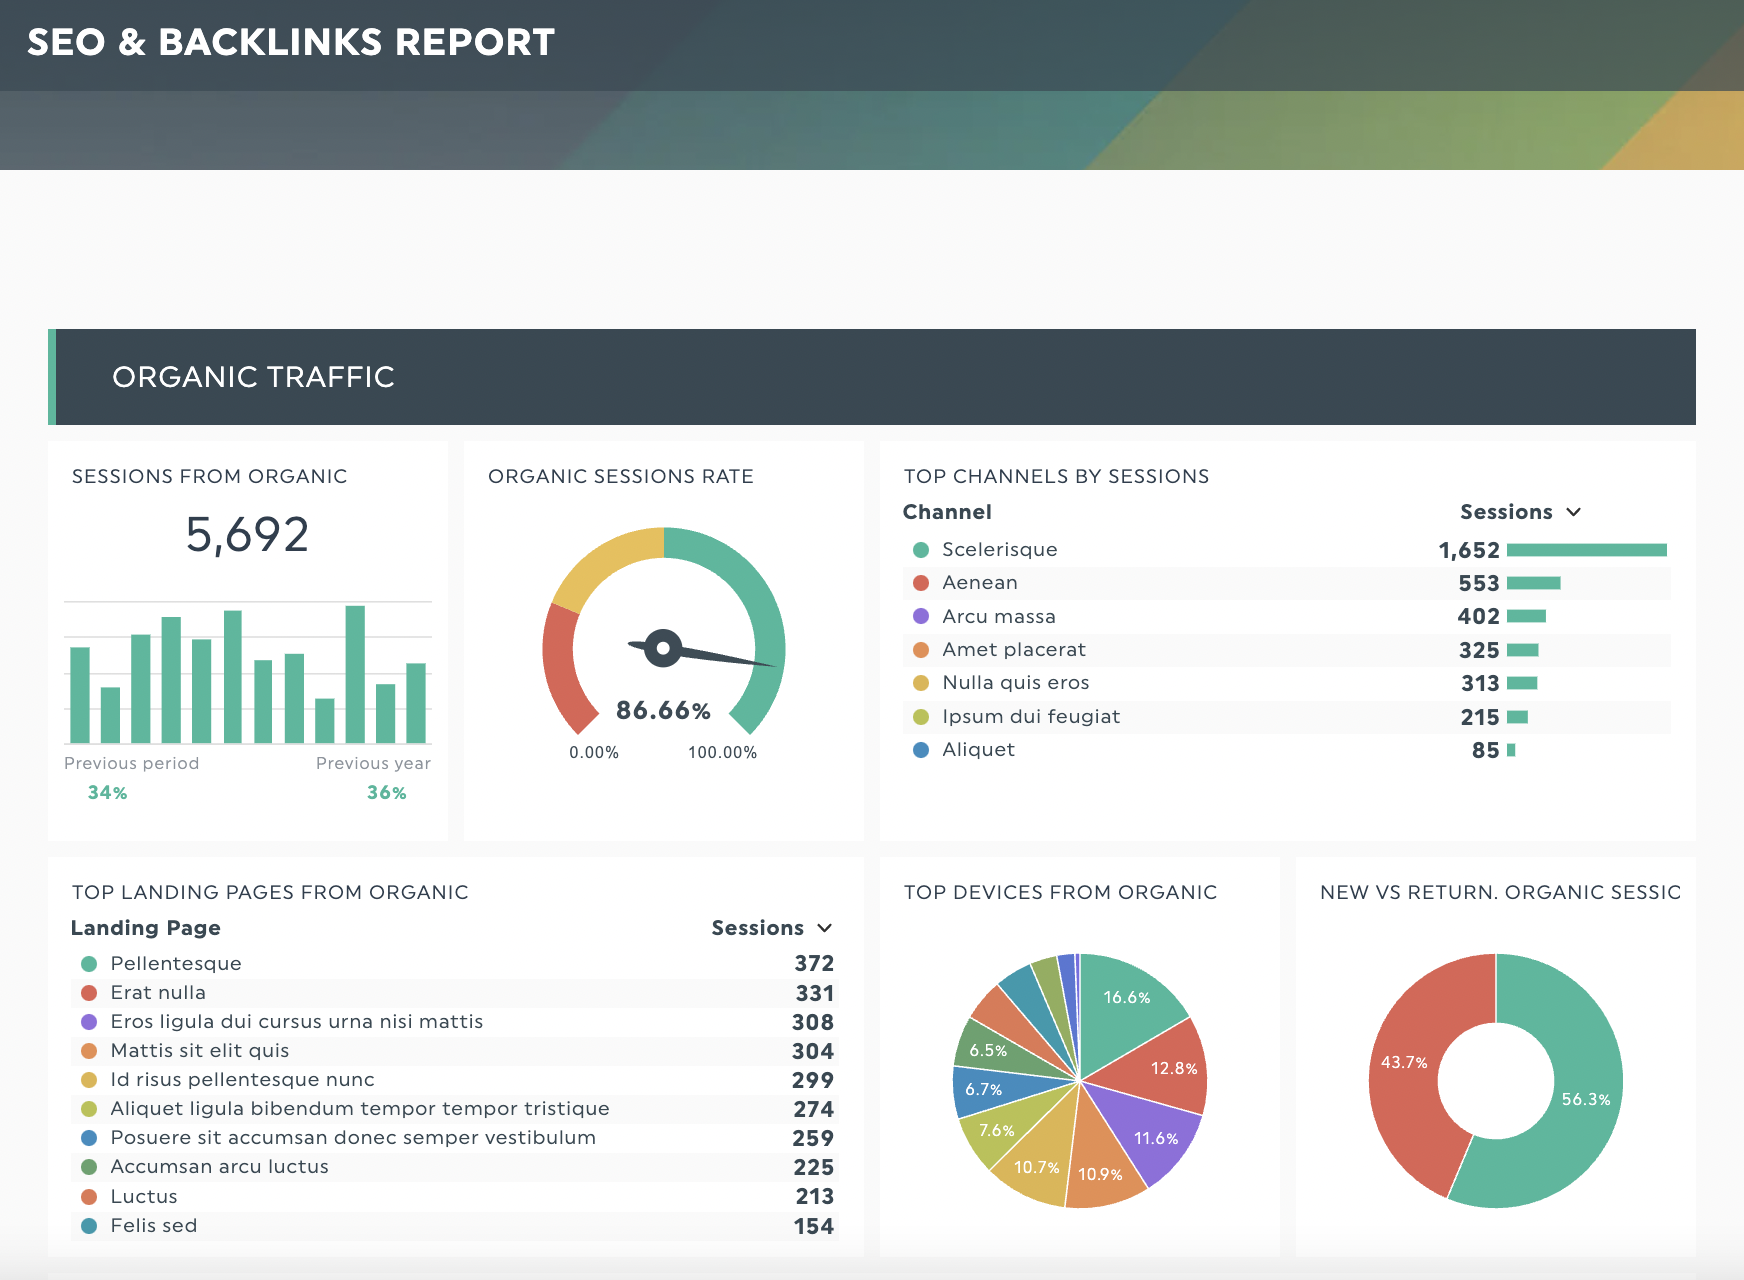
Task: Click the tallest bar in sessions chart
Action: click(x=355, y=674)
